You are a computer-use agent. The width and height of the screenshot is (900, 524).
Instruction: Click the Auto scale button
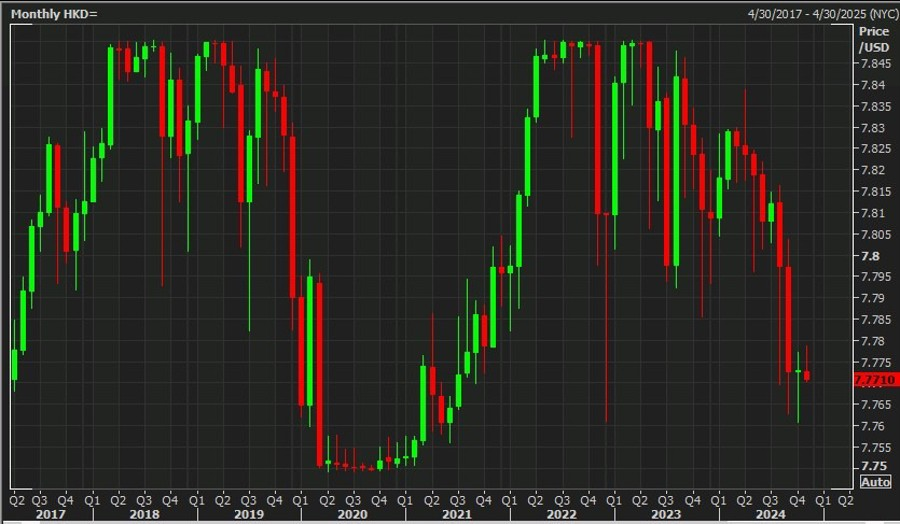tap(875, 482)
